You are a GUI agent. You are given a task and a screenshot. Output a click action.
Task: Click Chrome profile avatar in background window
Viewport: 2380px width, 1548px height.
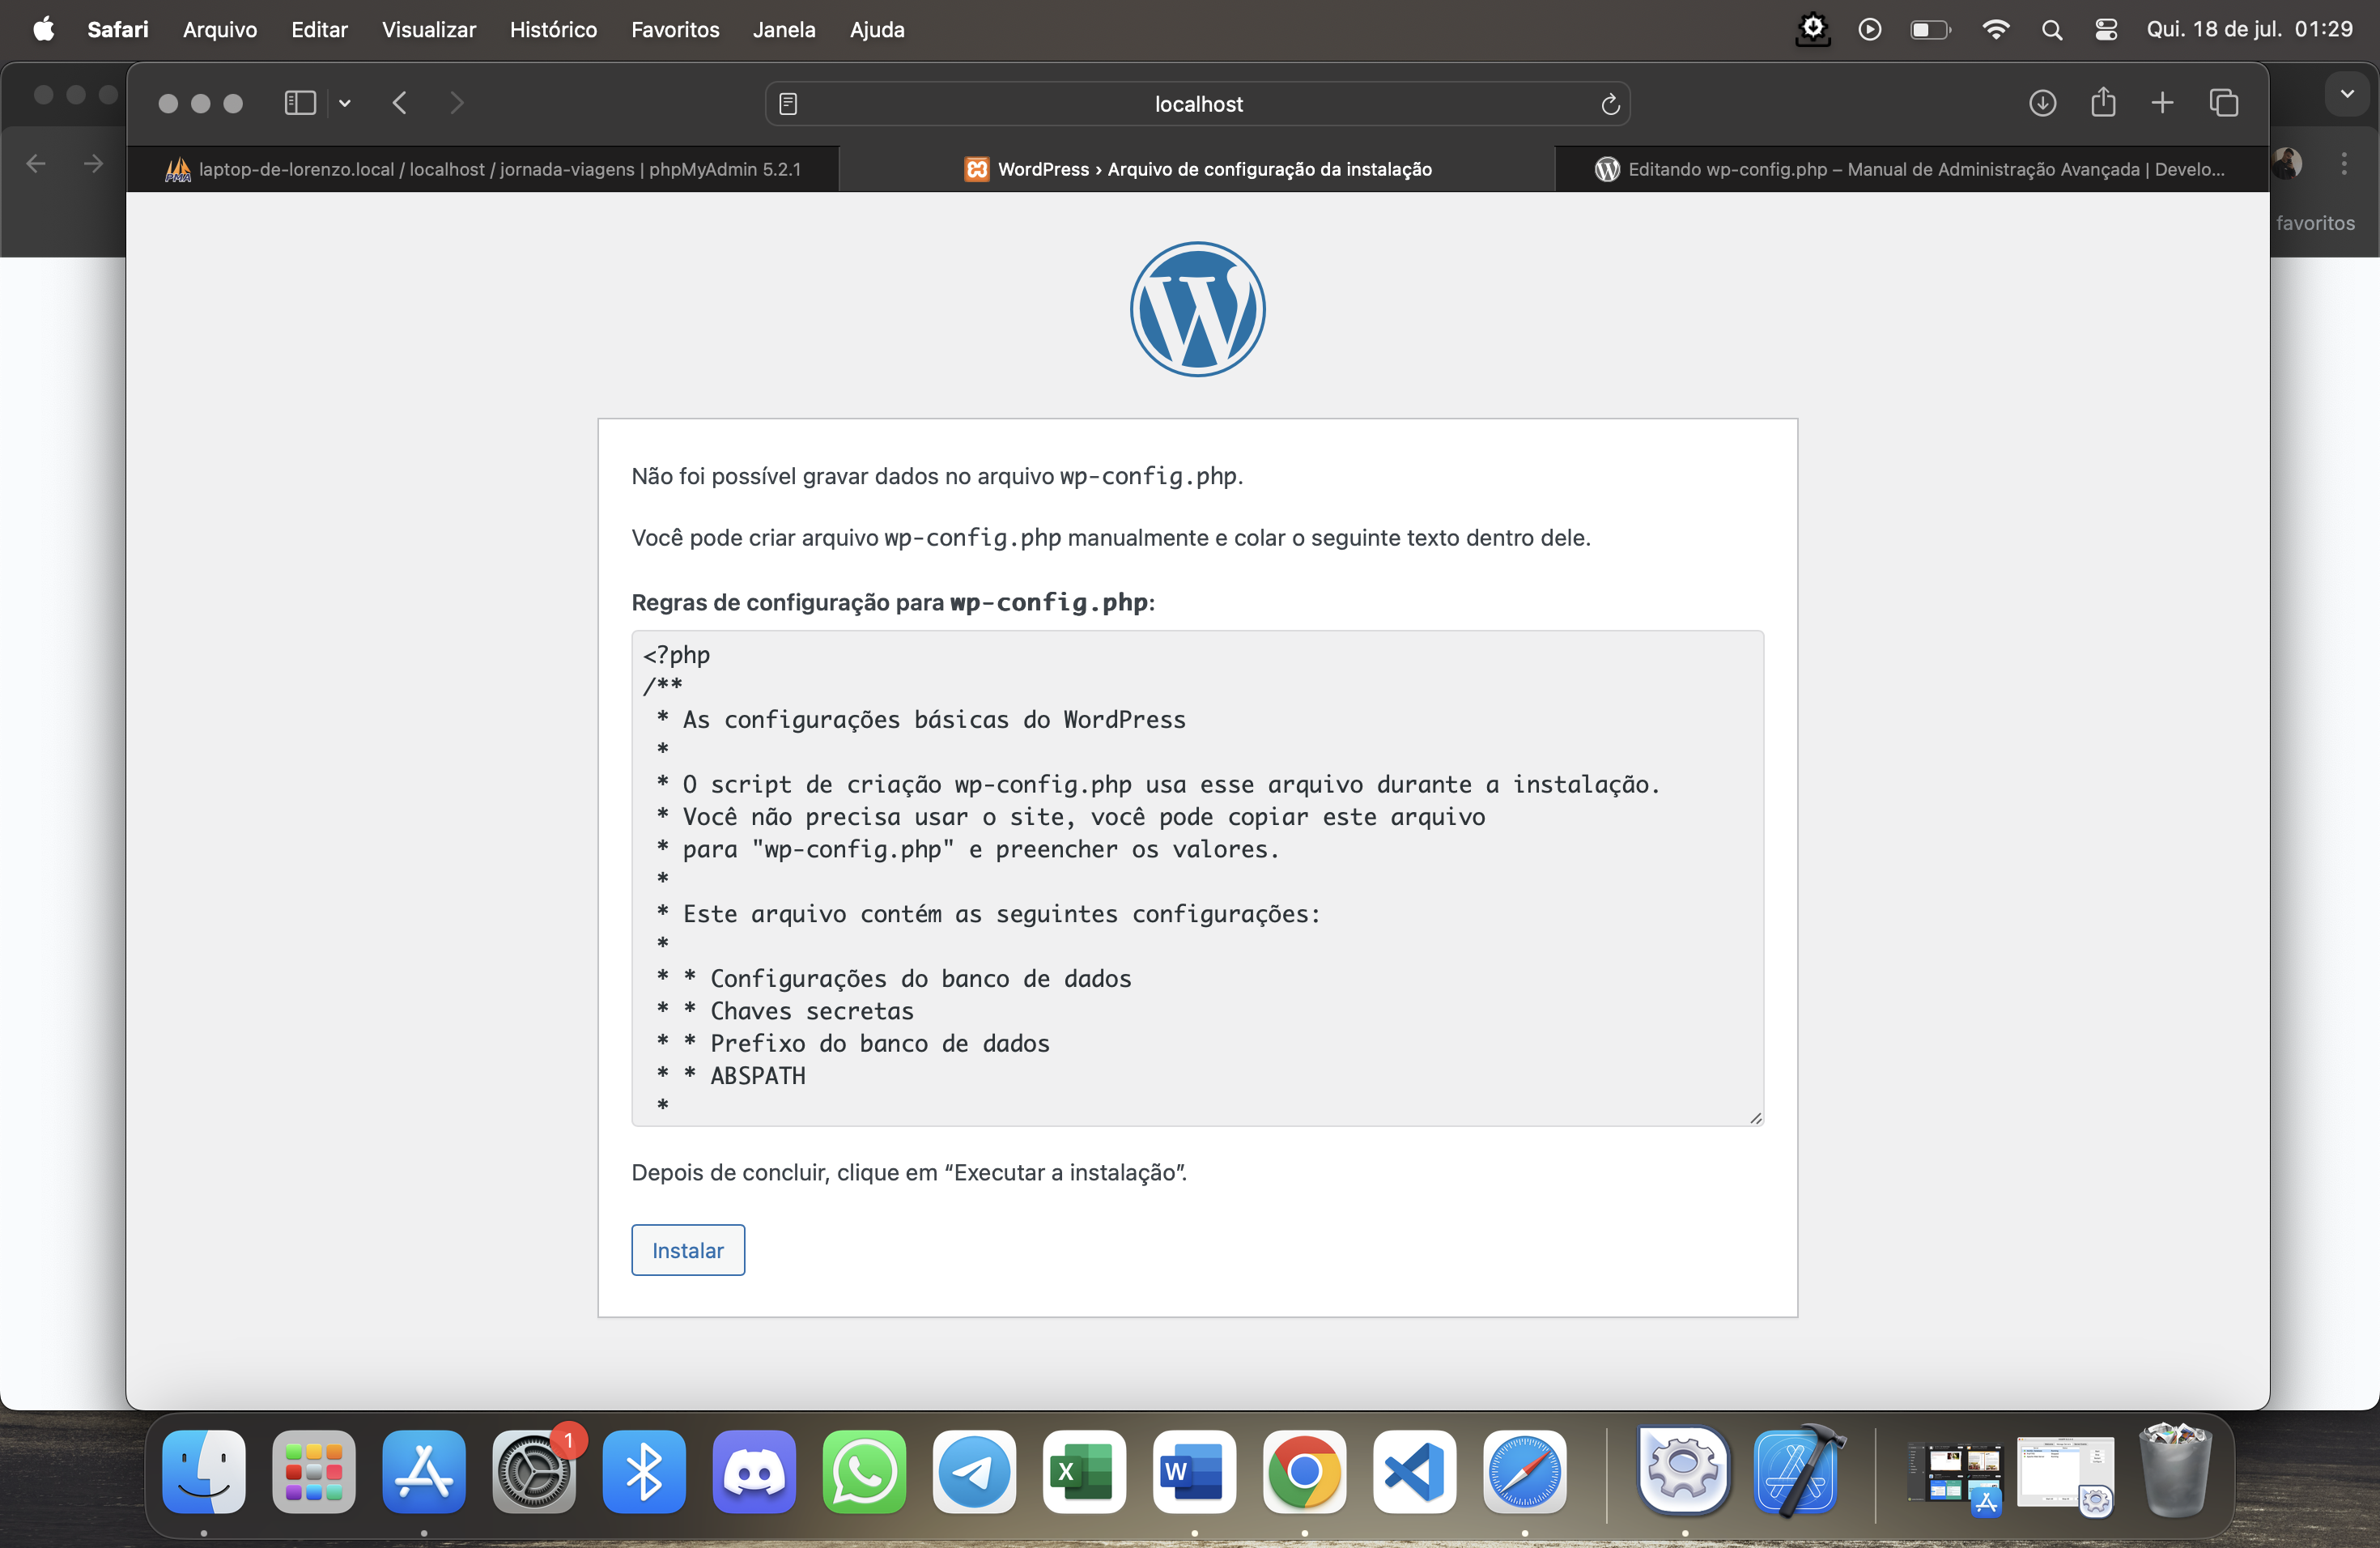point(2288,163)
